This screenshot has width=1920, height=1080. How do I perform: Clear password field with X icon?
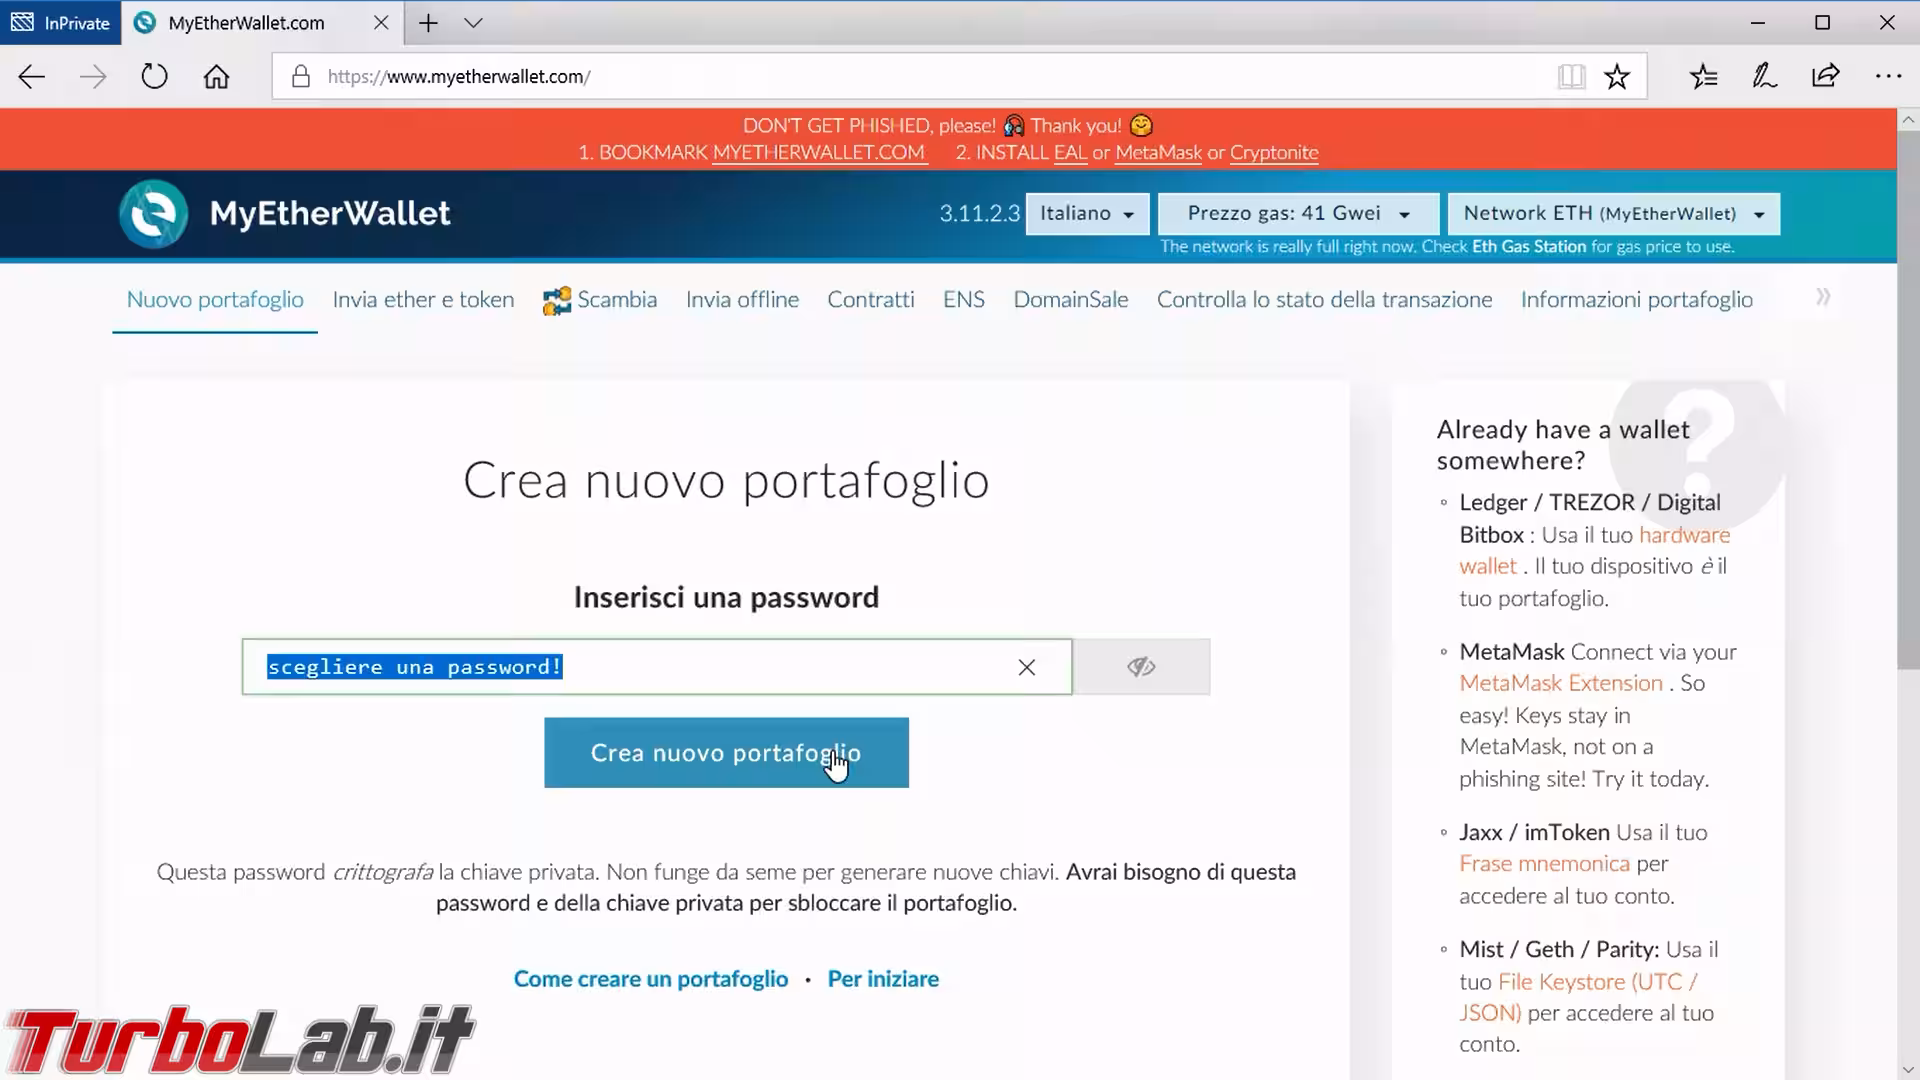[1026, 667]
